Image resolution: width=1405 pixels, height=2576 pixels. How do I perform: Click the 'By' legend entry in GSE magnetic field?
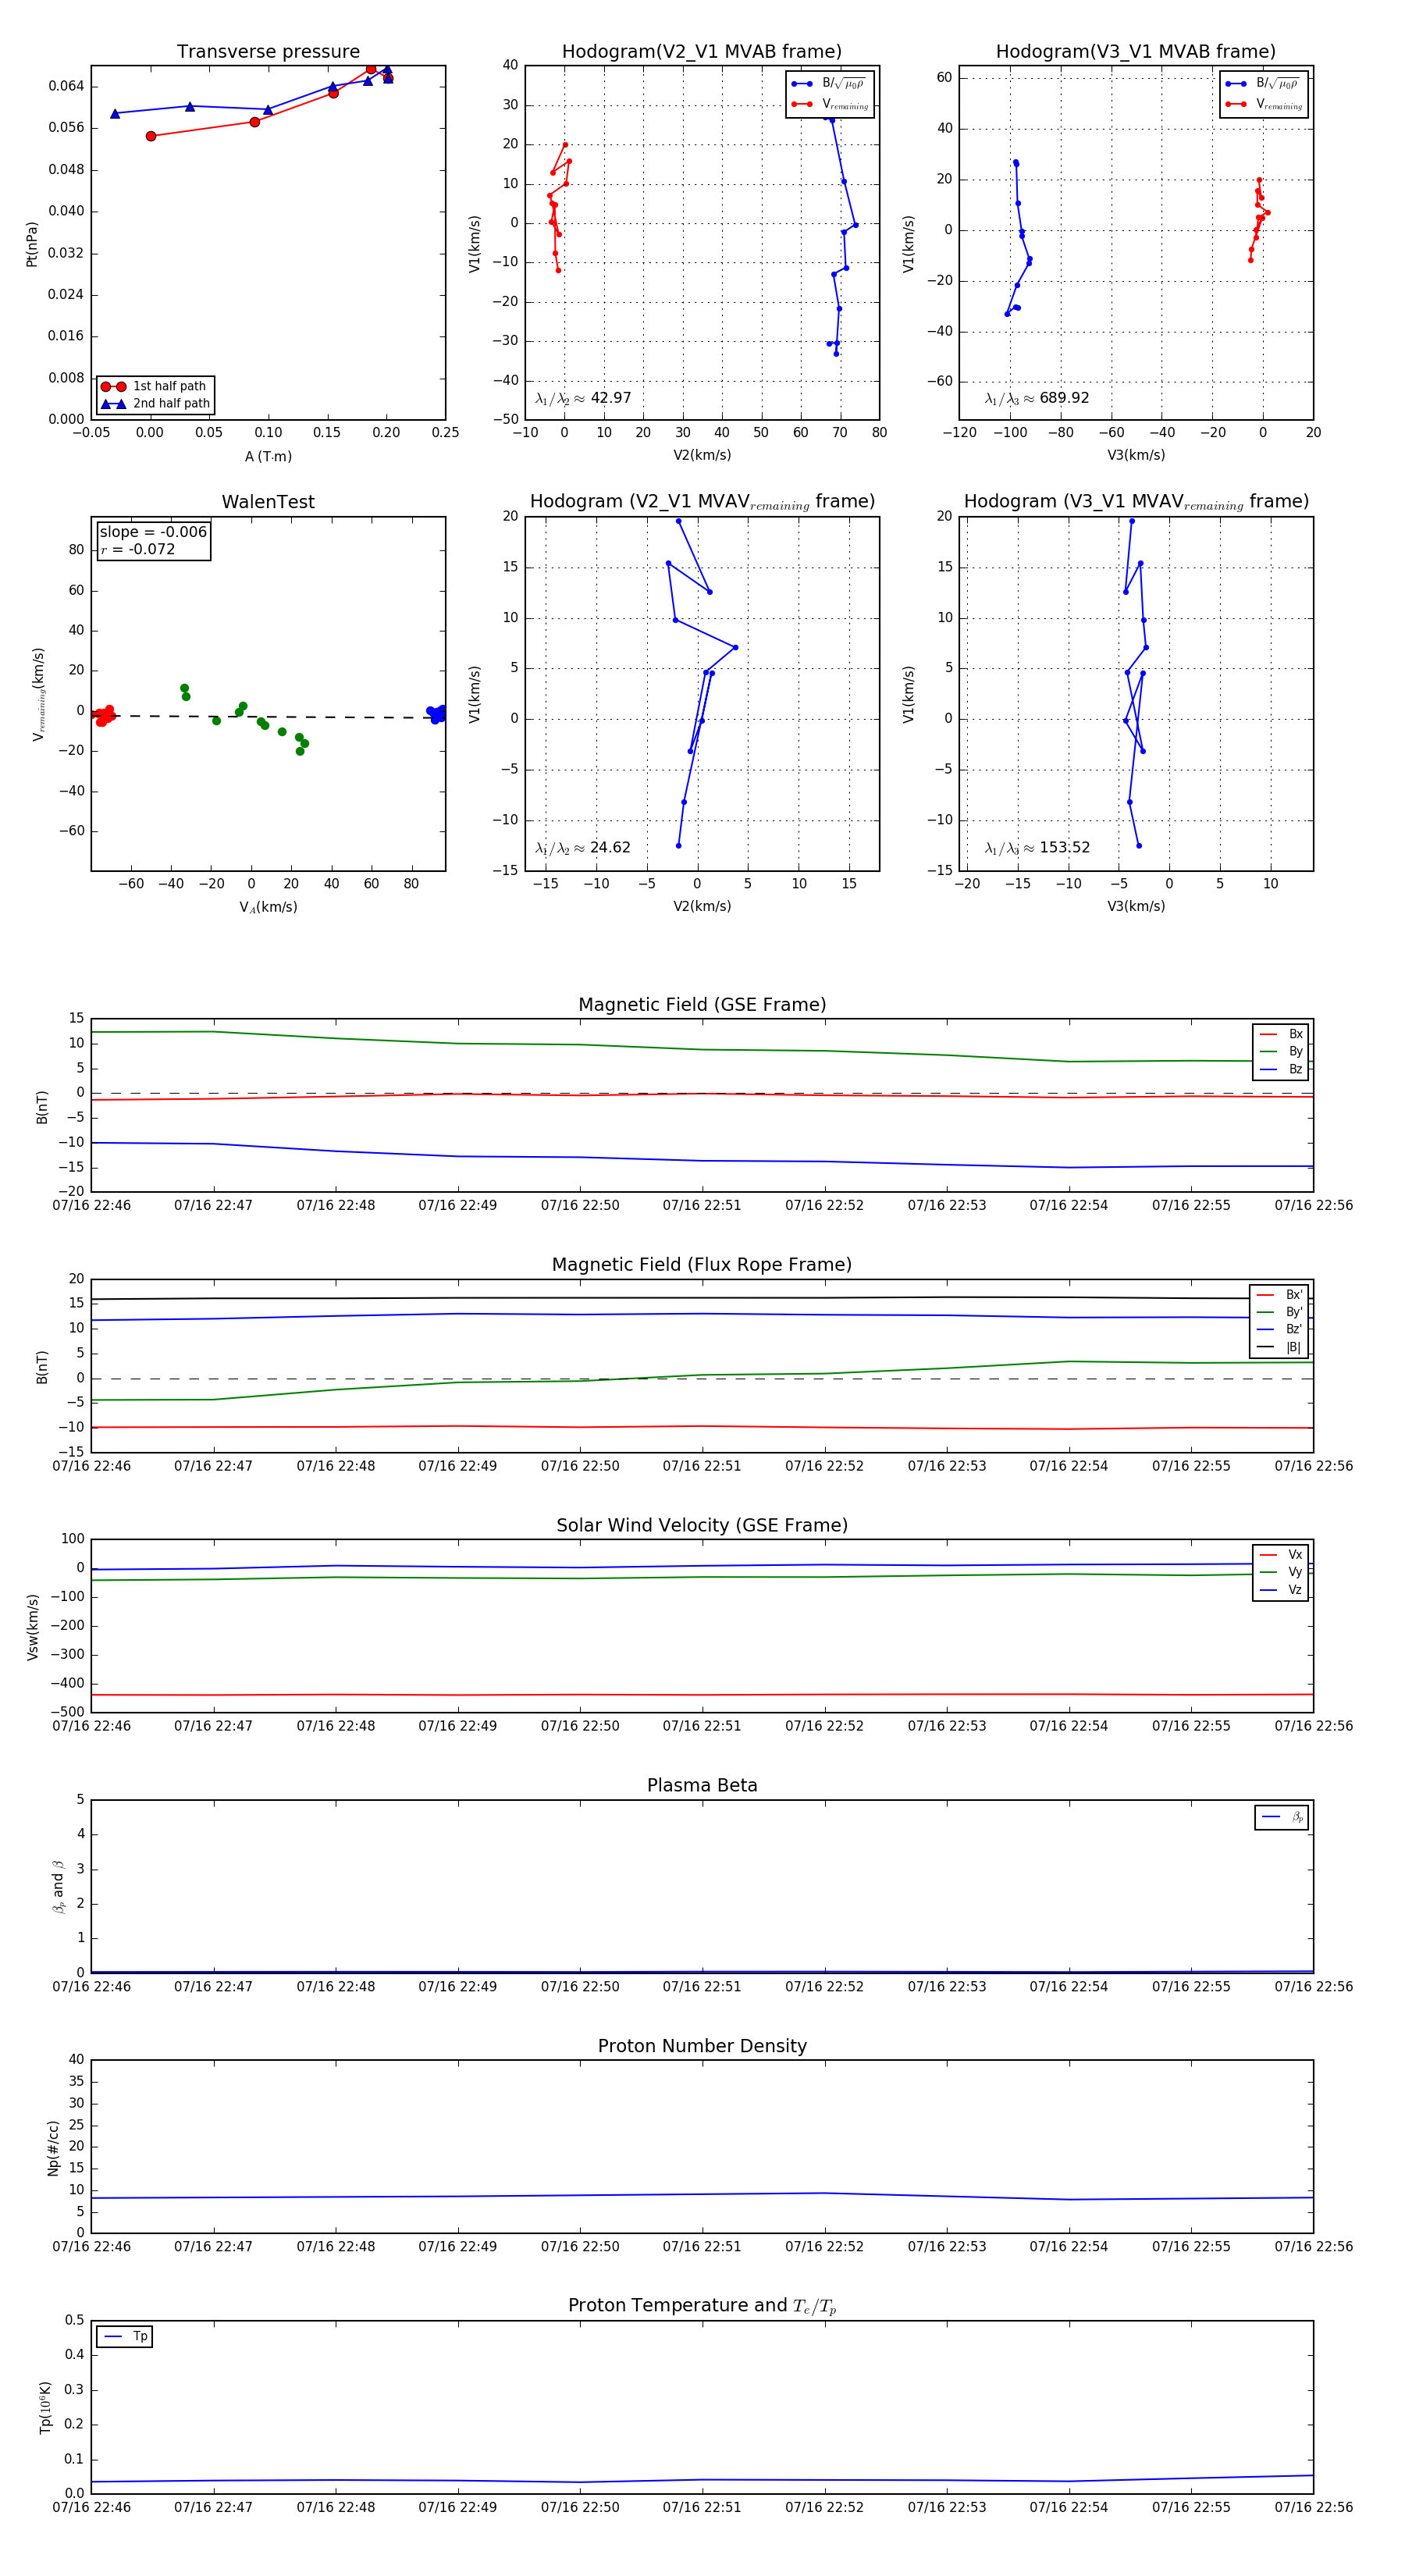point(1281,1051)
